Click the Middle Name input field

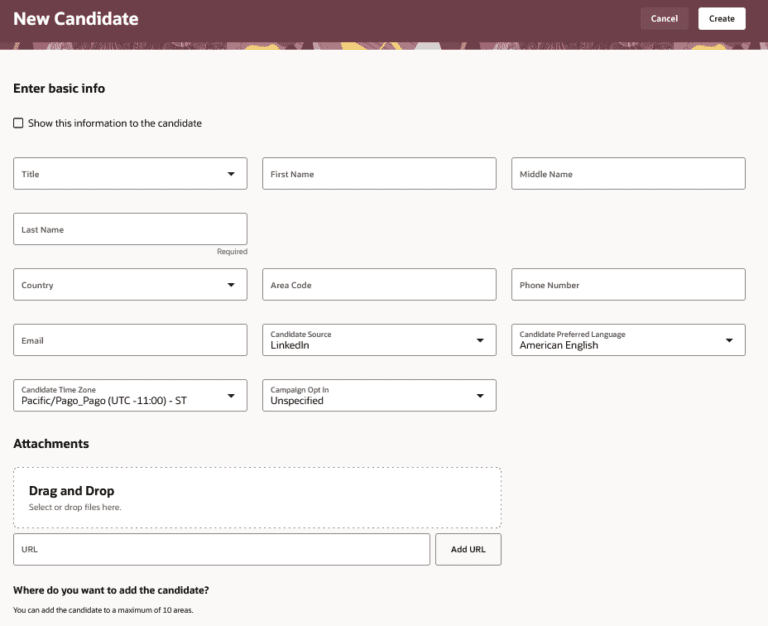pos(628,174)
